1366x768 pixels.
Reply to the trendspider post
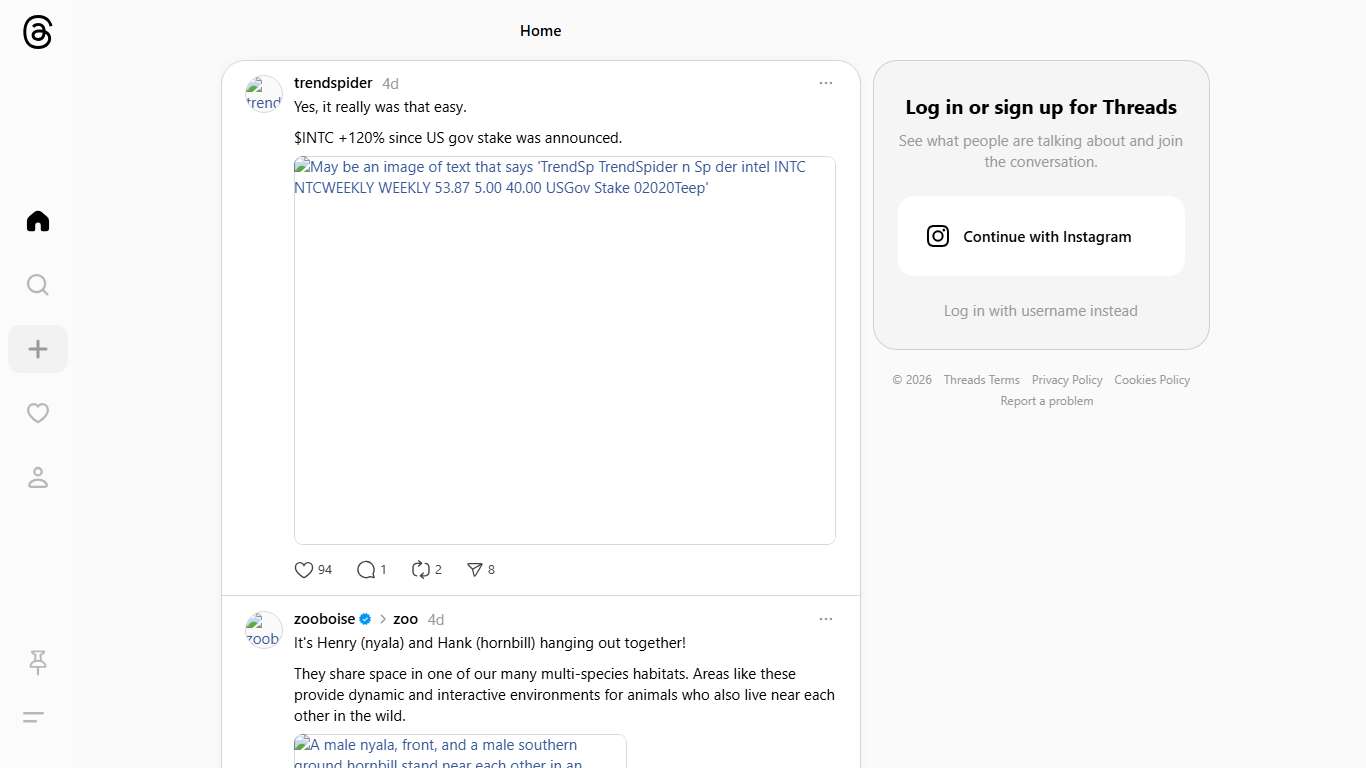(366, 570)
